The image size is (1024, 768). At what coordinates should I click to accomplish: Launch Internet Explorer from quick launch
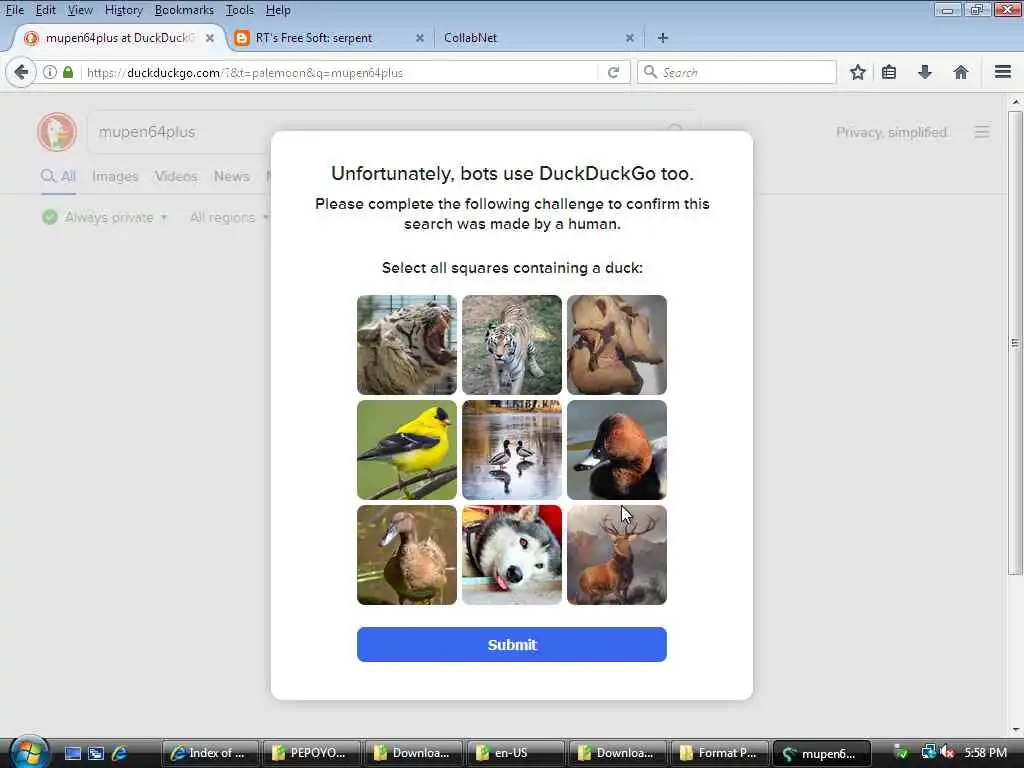[120, 753]
